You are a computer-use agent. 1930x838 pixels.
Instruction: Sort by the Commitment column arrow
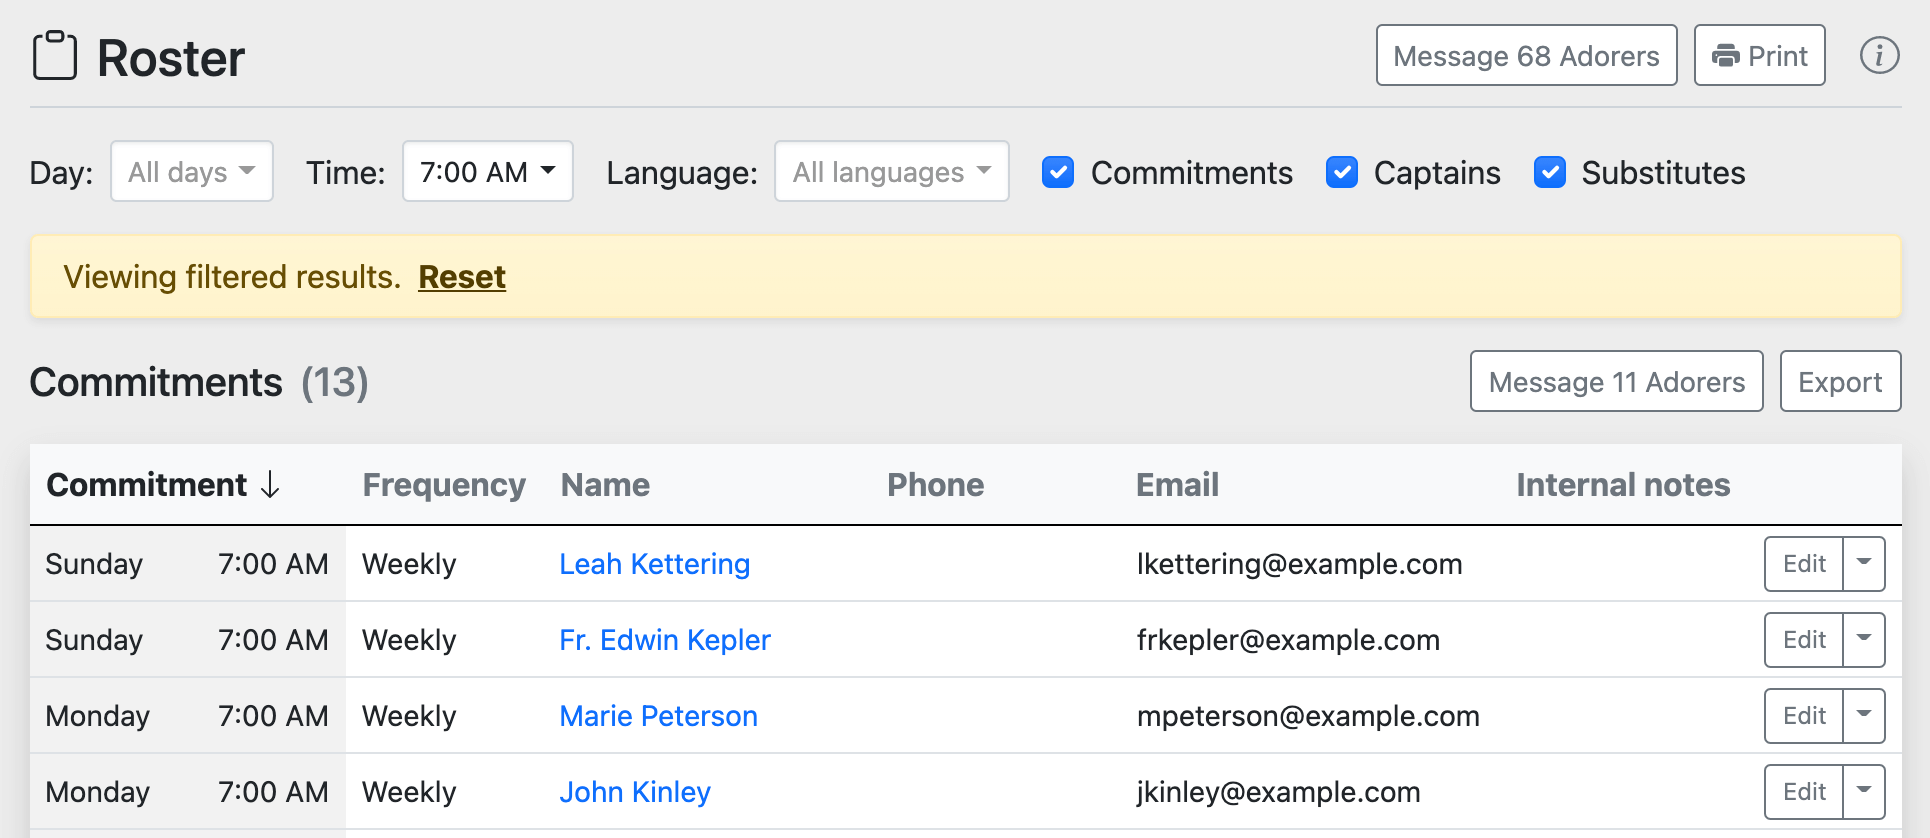point(270,485)
